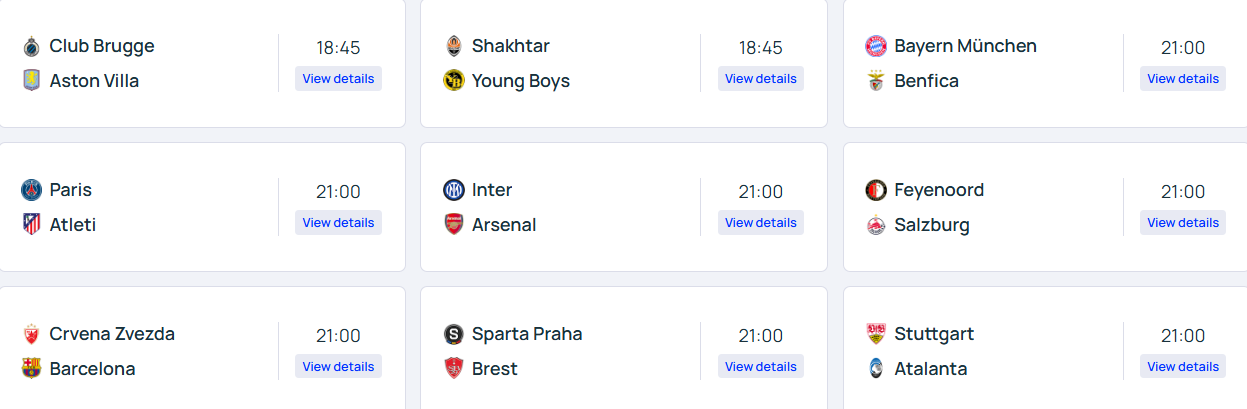Click the Stuttgart club badge
Viewport: 1247px width, 409px height.
(x=876, y=334)
